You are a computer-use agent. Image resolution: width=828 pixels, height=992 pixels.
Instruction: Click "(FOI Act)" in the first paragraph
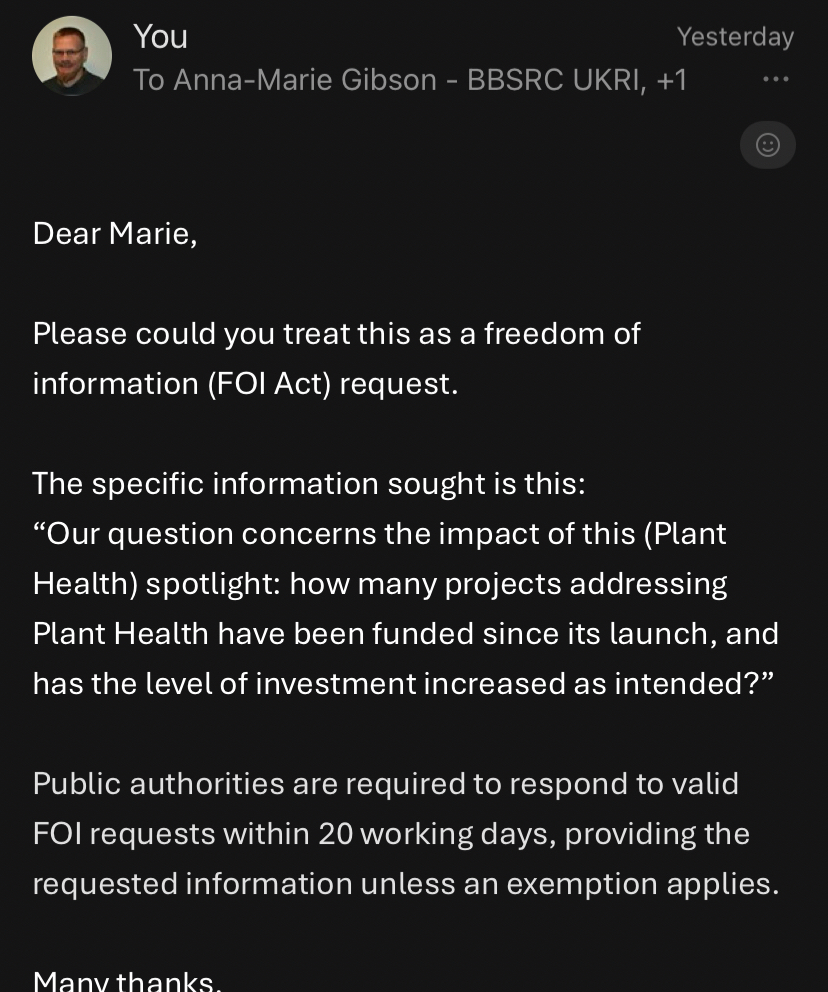click(269, 383)
